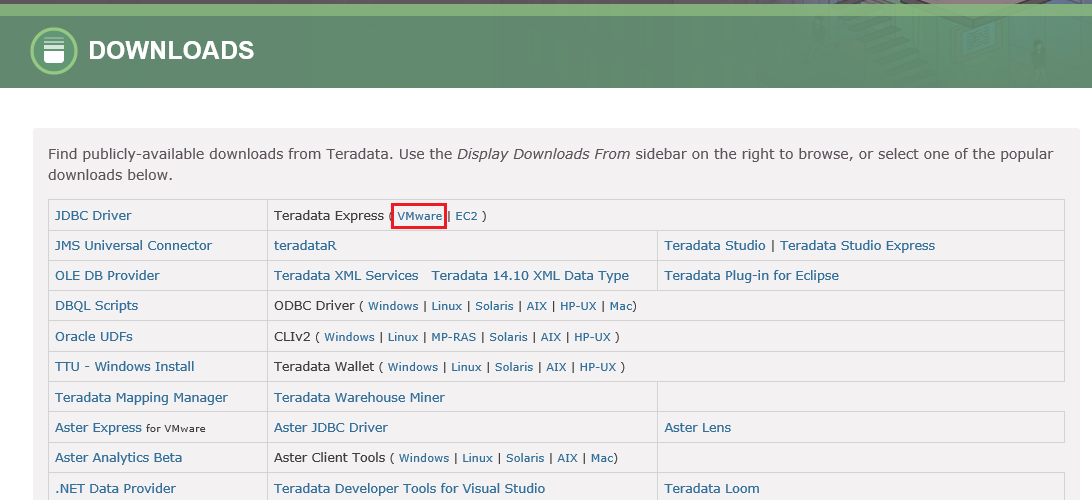The width and height of the screenshot is (1092, 500).
Task: Open Teradata 14.10 XML Data Type link
Action: [x=530, y=276]
